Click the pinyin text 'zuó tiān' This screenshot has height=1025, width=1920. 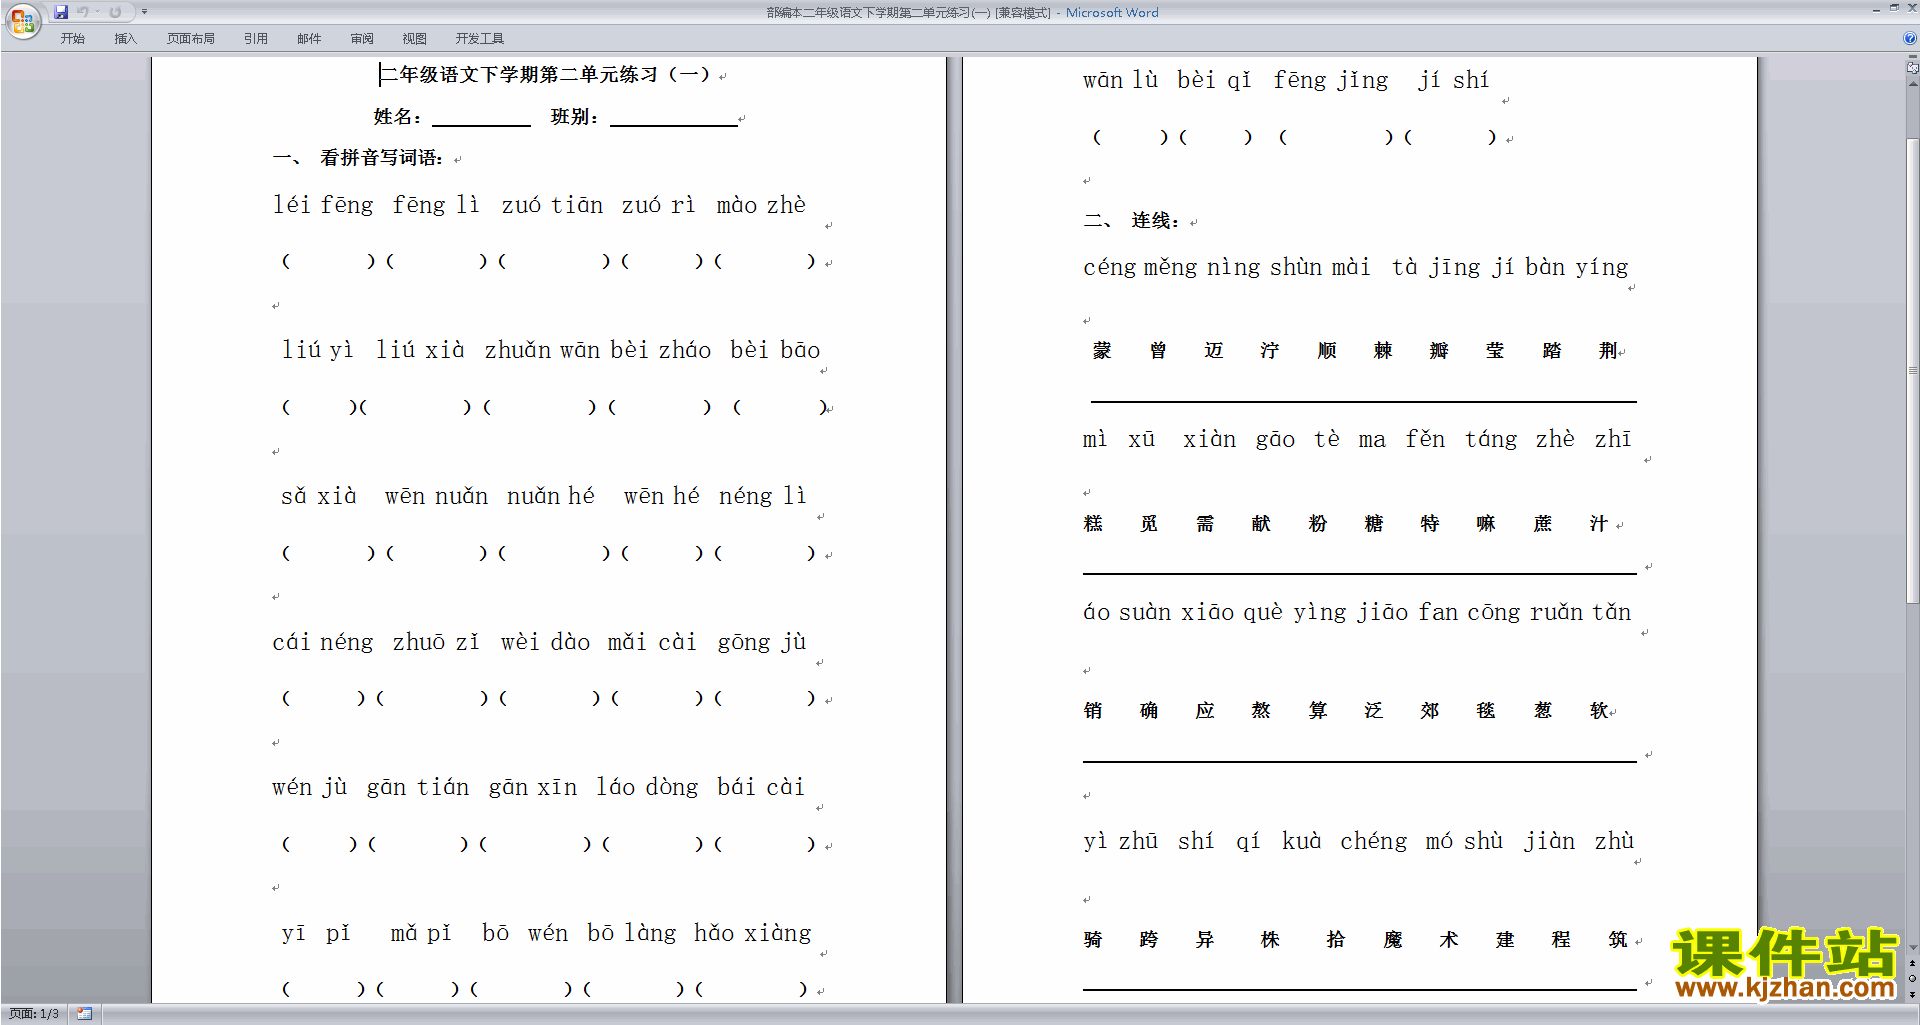pos(552,205)
